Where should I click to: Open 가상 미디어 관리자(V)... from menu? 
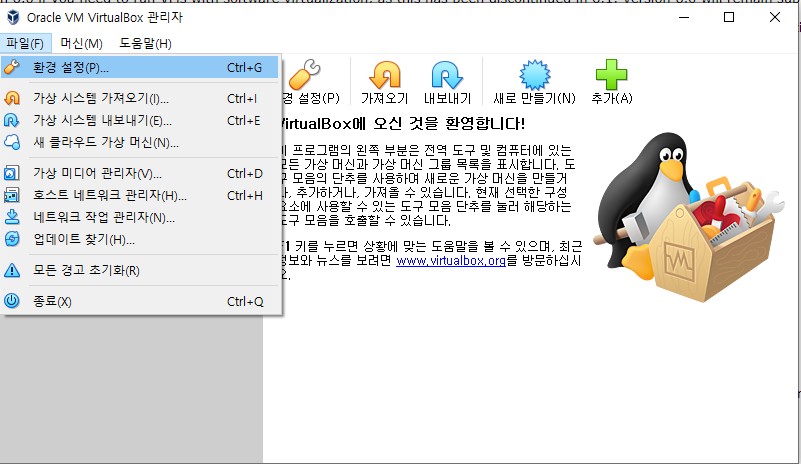pyautogui.click(x=139, y=173)
